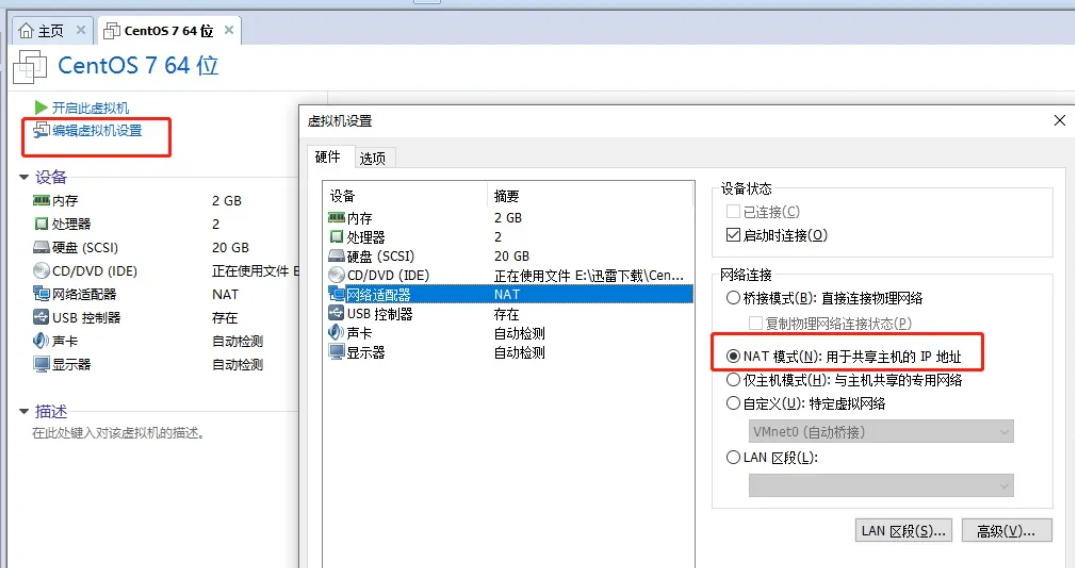Click the 处理器 icon in the main window device list

point(41,224)
